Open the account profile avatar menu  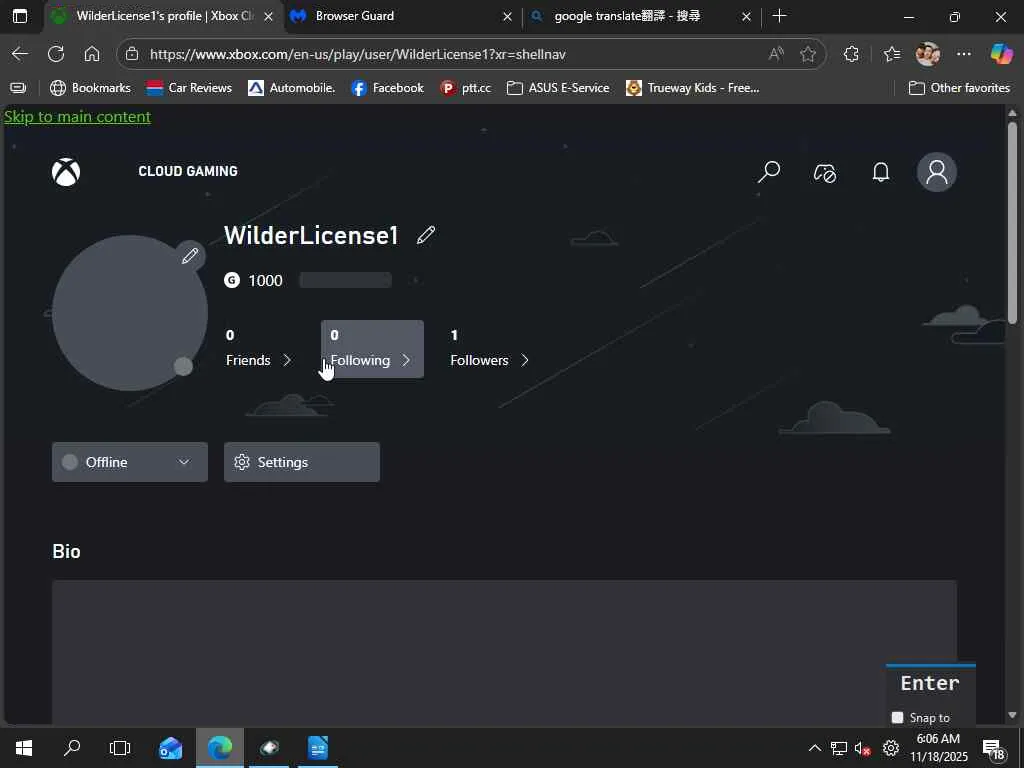(x=936, y=172)
